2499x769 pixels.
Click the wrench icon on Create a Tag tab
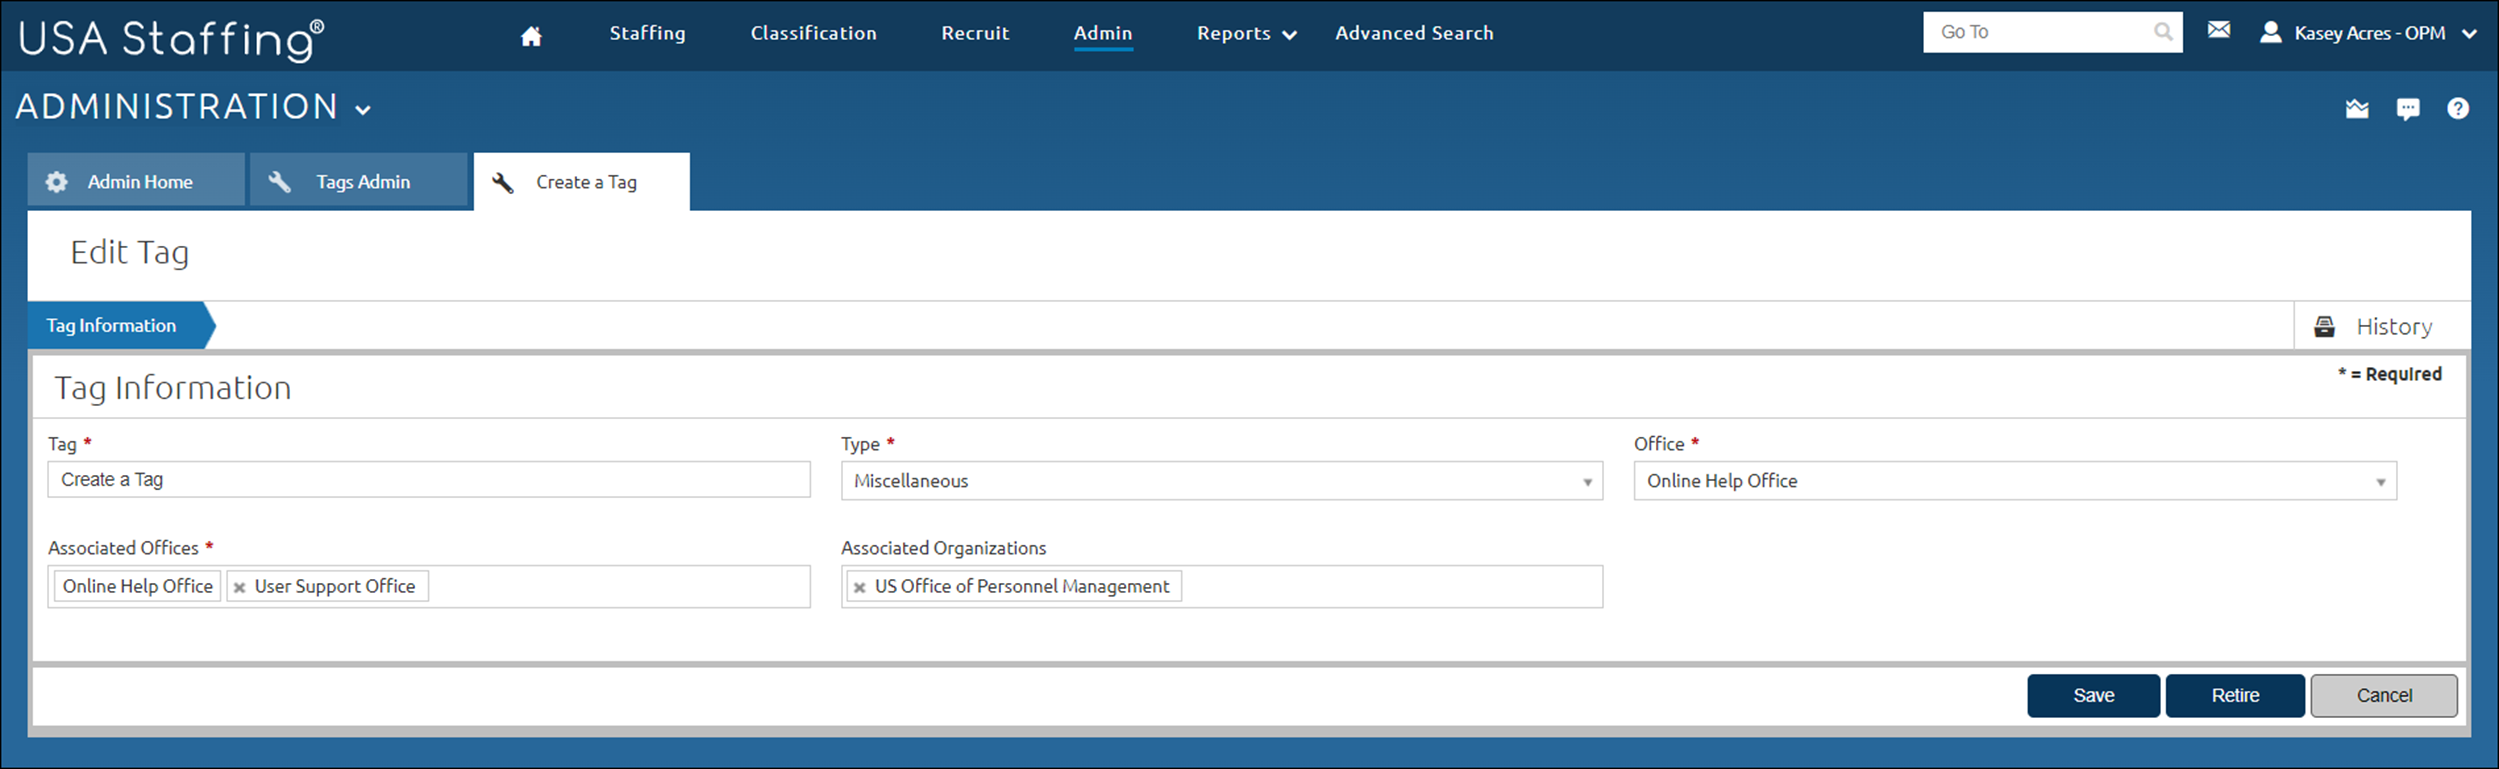pyautogui.click(x=503, y=182)
